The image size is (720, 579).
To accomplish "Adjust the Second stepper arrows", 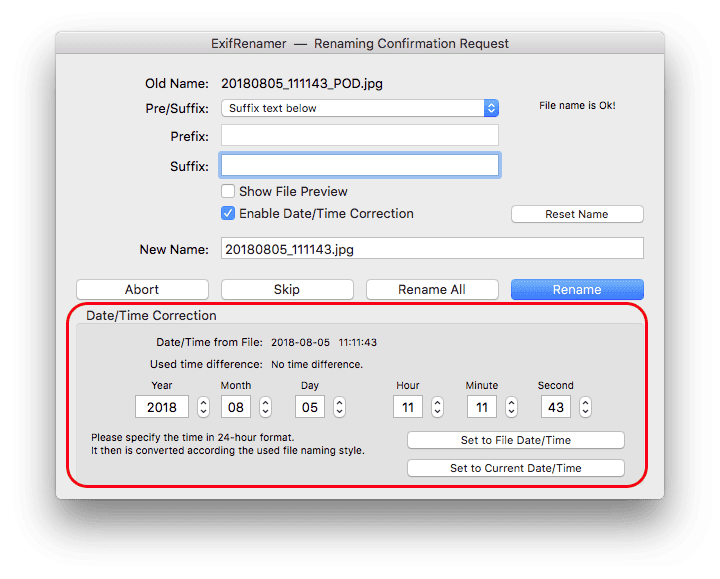I will click(x=585, y=407).
